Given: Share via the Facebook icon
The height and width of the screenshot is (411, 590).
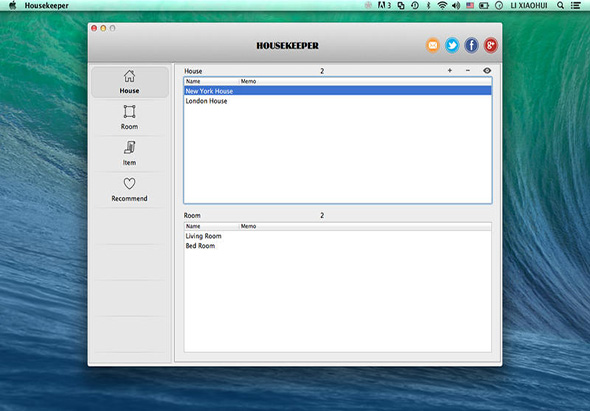Looking at the screenshot, I should [x=471, y=45].
